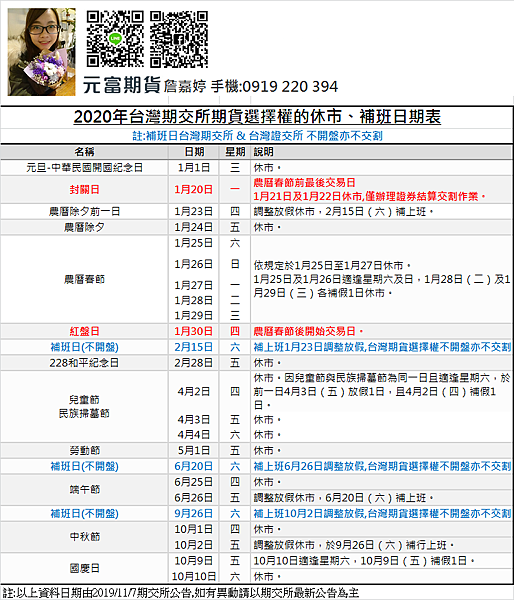The image size is (514, 600).
Task: Click the woman's profile photo
Action: (41, 52)
